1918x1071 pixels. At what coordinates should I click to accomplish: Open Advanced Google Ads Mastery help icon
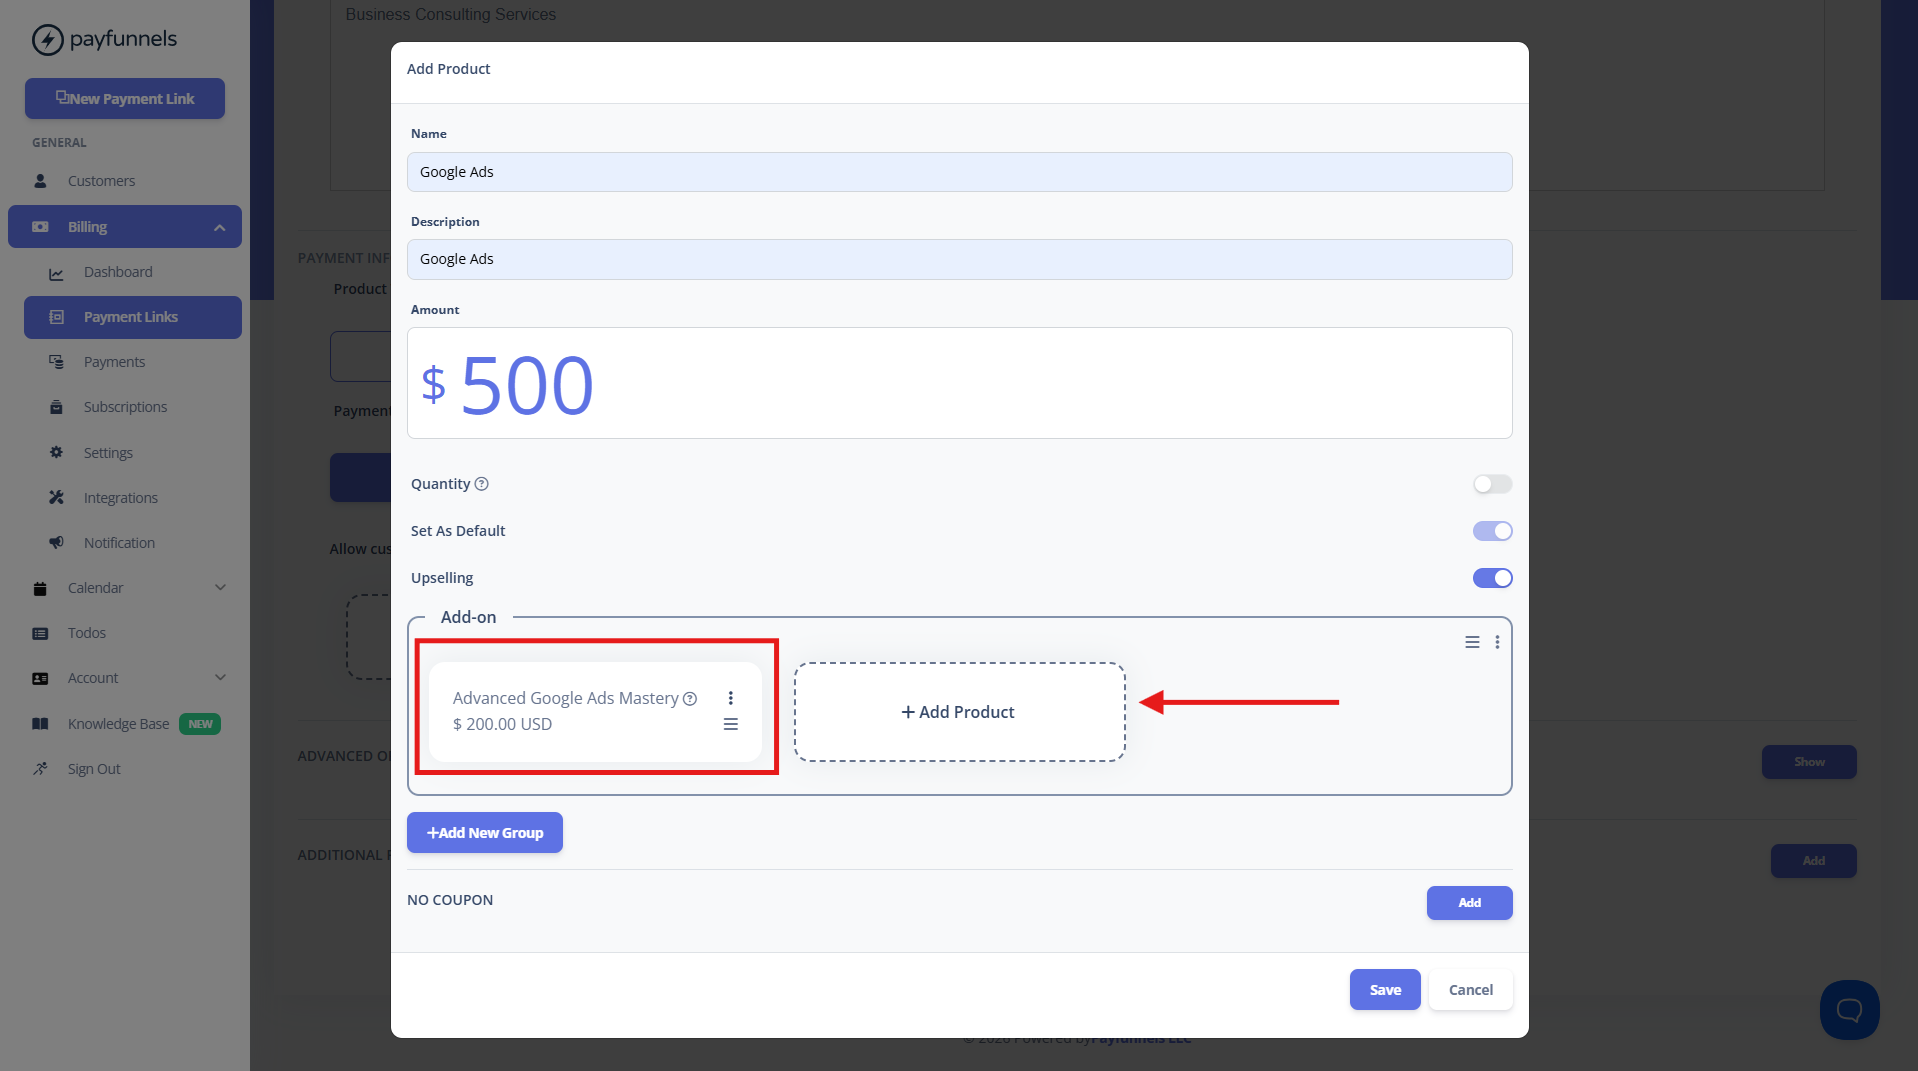[x=690, y=699]
